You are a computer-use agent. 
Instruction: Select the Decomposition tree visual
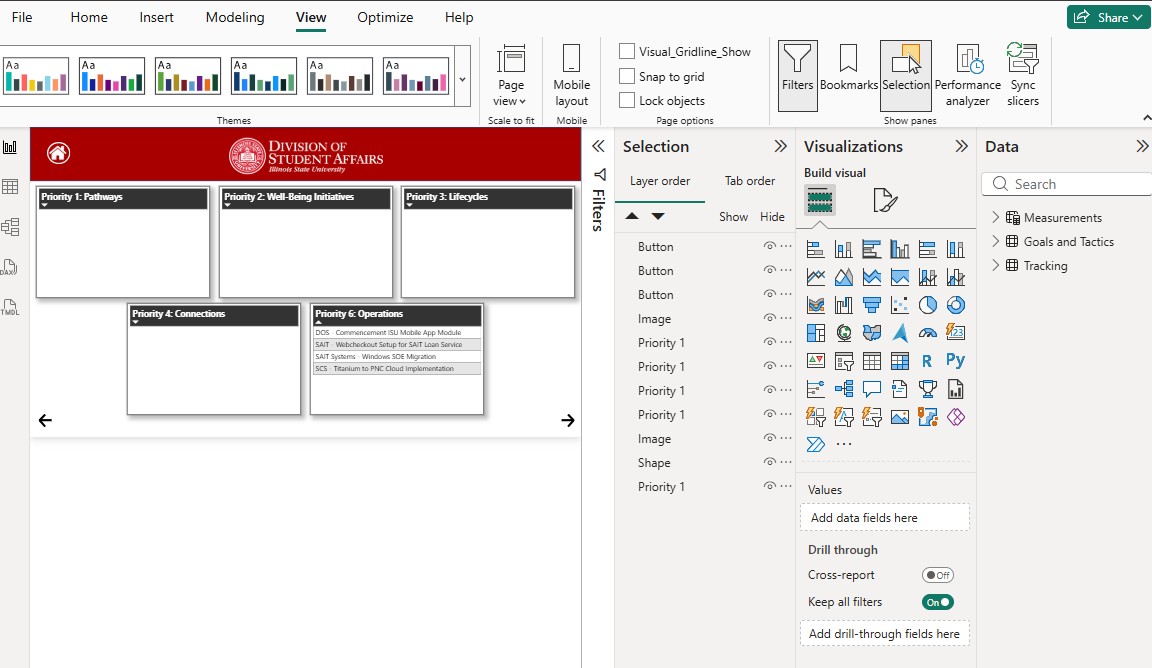coord(843,388)
